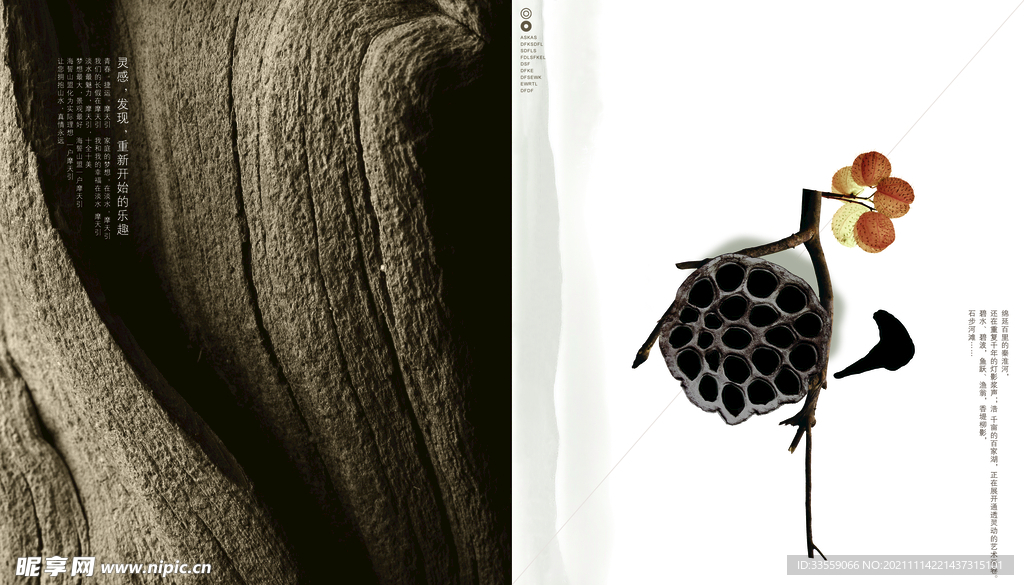Viewport: 1024px width, 585px height.
Task: Click the vertical headline "灵感，发现，重新开始的乐趣"
Action: [123, 146]
